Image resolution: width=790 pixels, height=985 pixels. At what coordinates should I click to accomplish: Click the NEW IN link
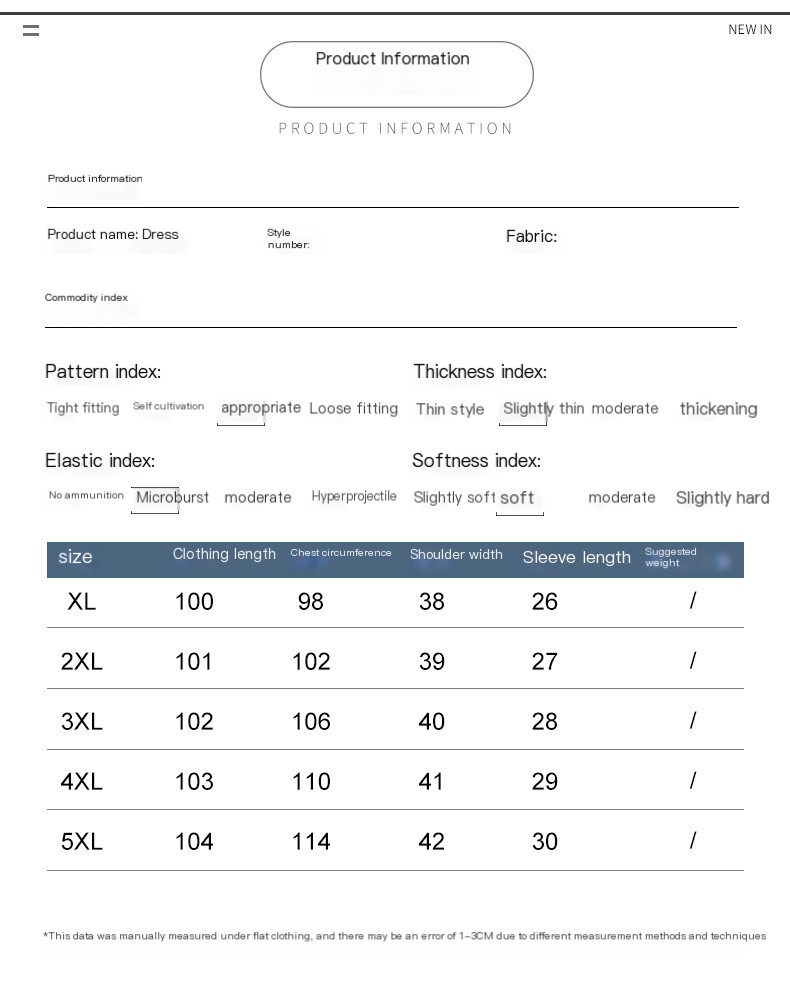click(750, 30)
